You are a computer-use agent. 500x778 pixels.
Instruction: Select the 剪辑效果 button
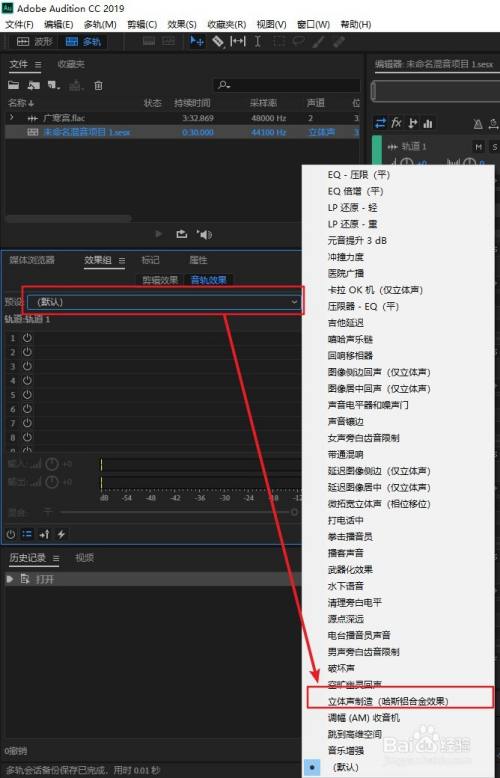click(x=160, y=280)
